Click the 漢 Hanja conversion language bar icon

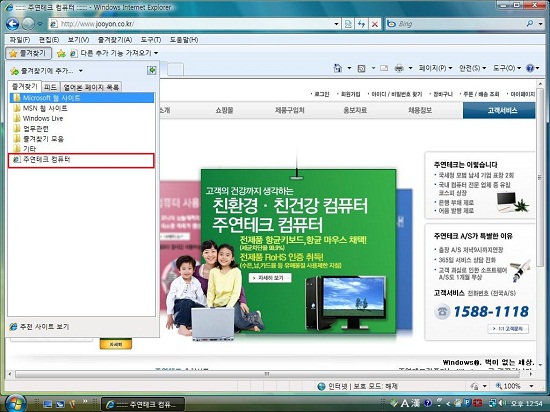(416, 403)
